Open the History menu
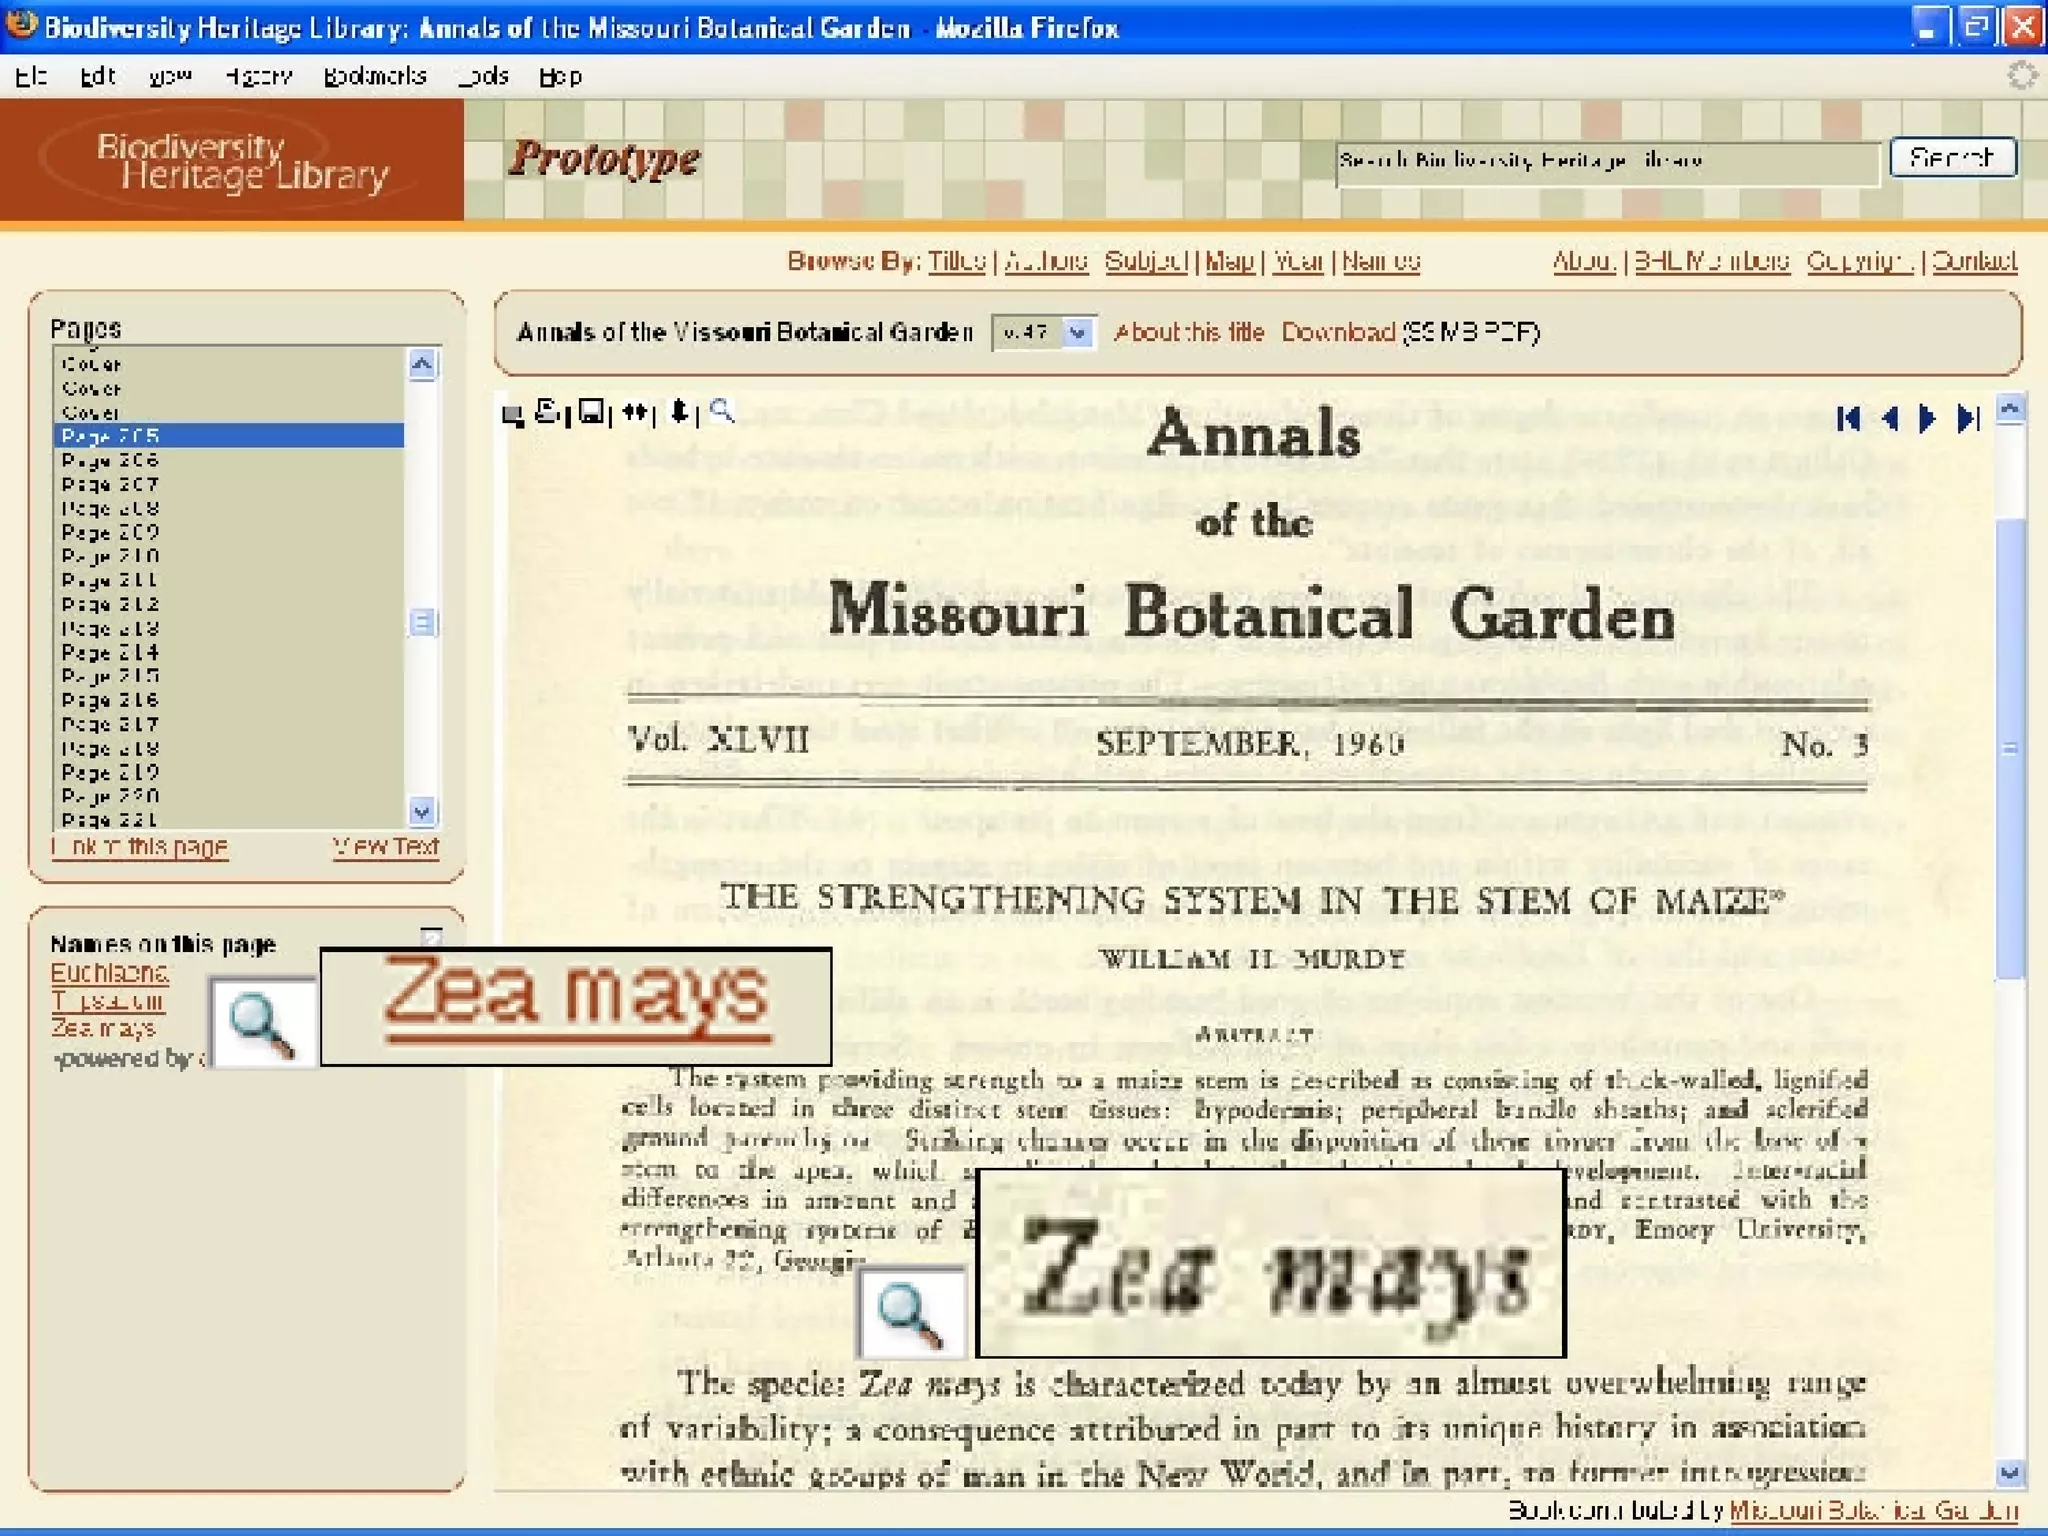Viewport: 2048px width, 1536px height. (258, 77)
